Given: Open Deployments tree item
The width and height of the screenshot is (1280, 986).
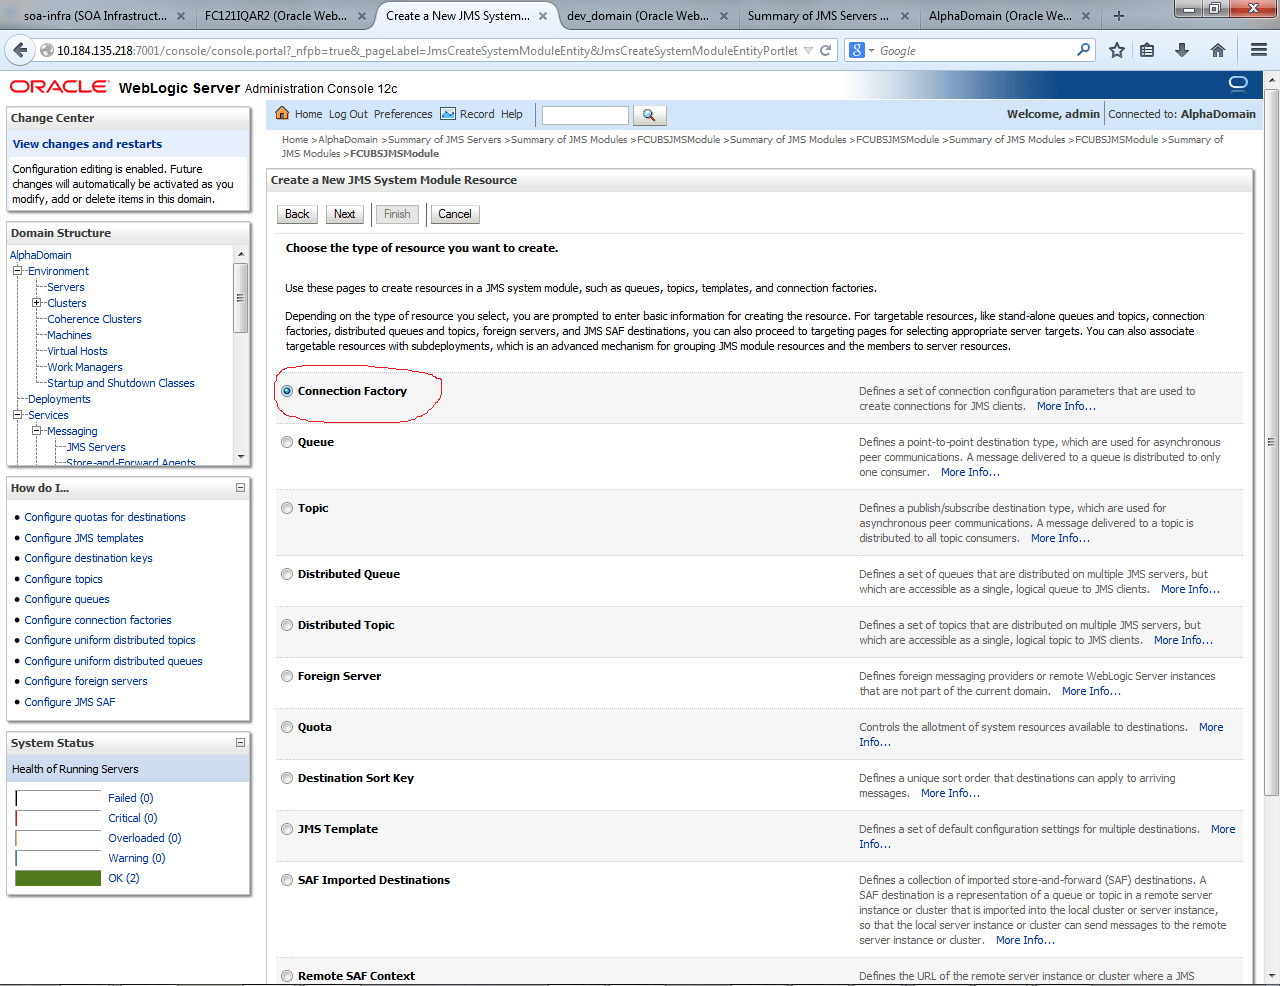Looking at the screenshot, I should tap(59, 399).
